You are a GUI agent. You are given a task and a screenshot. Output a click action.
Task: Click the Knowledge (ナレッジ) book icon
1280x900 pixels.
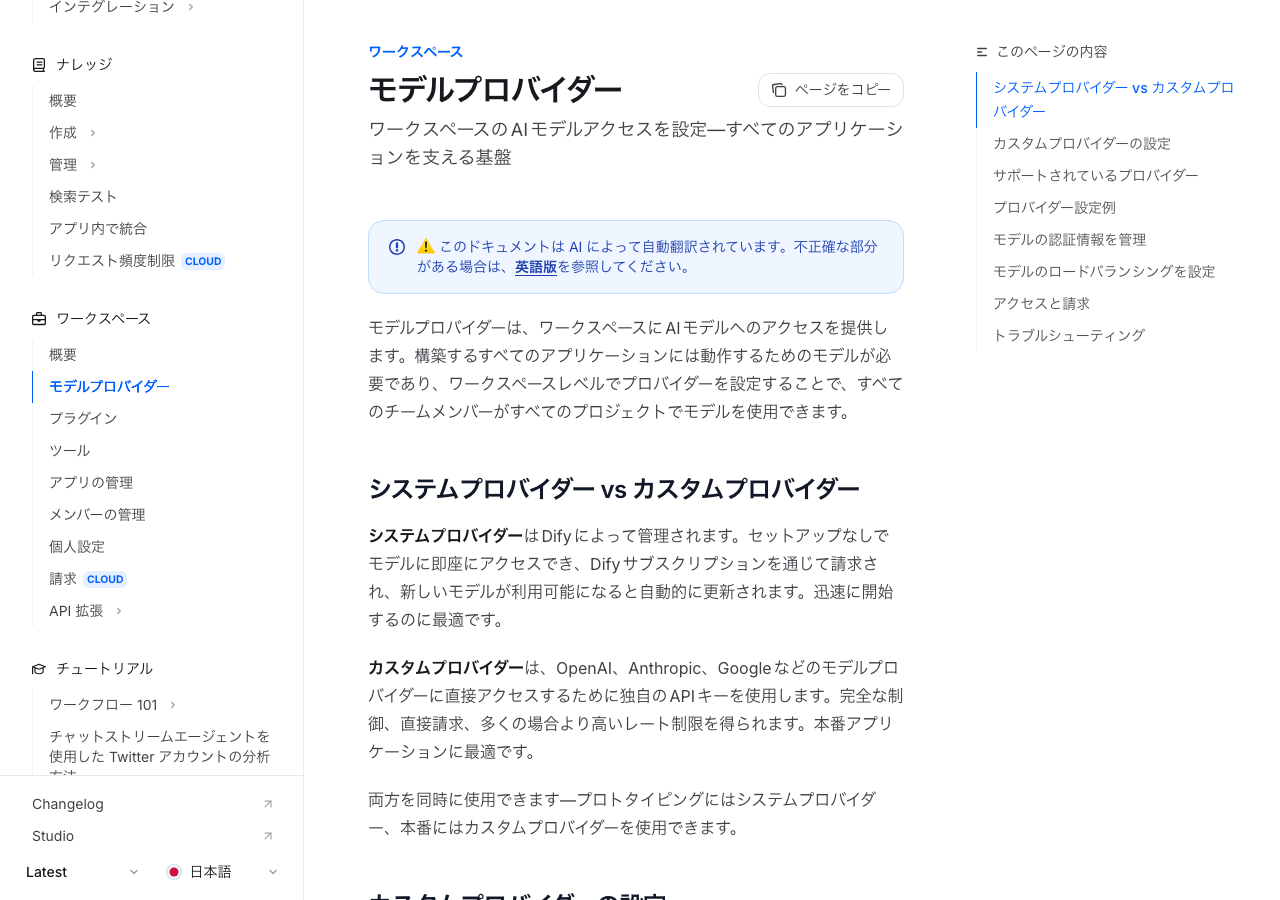click(x=39, y=65)
